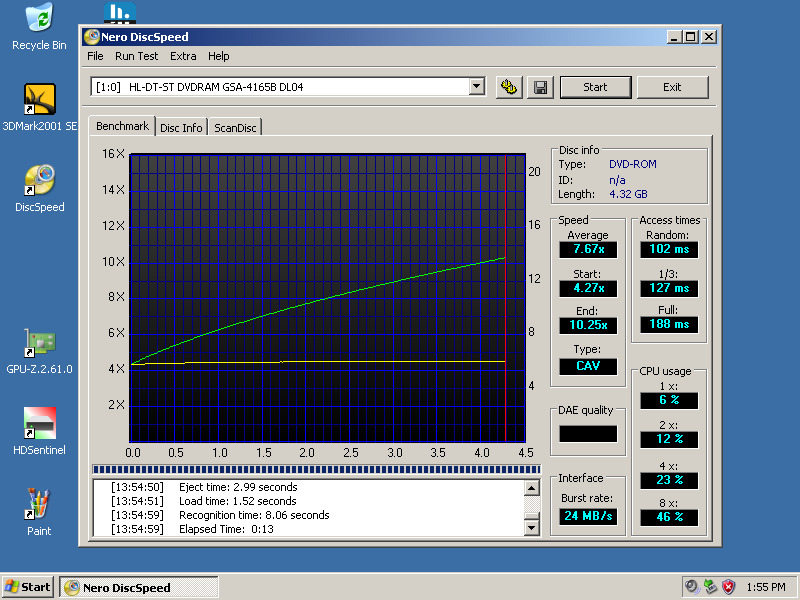Click the log scrollbar up arrow
This screenshot has width=800, height=600.
point(533,488)
